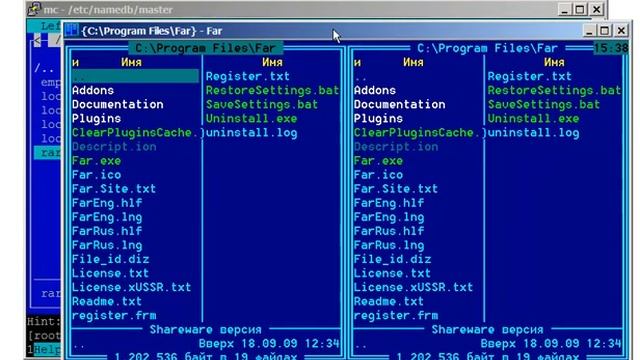Select FarRus.lng in right panel

(x=389, y=245)
